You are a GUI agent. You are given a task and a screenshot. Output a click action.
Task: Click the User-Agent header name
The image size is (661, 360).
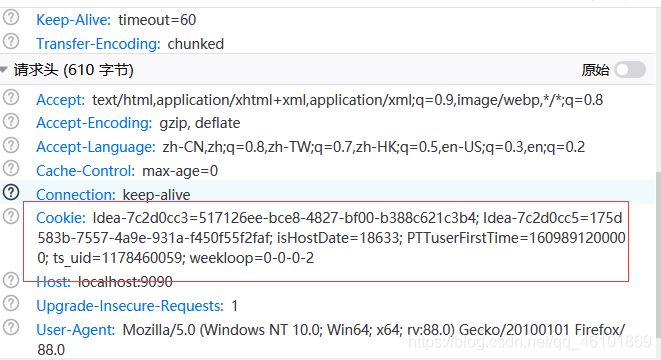click(x=75, y=330)
